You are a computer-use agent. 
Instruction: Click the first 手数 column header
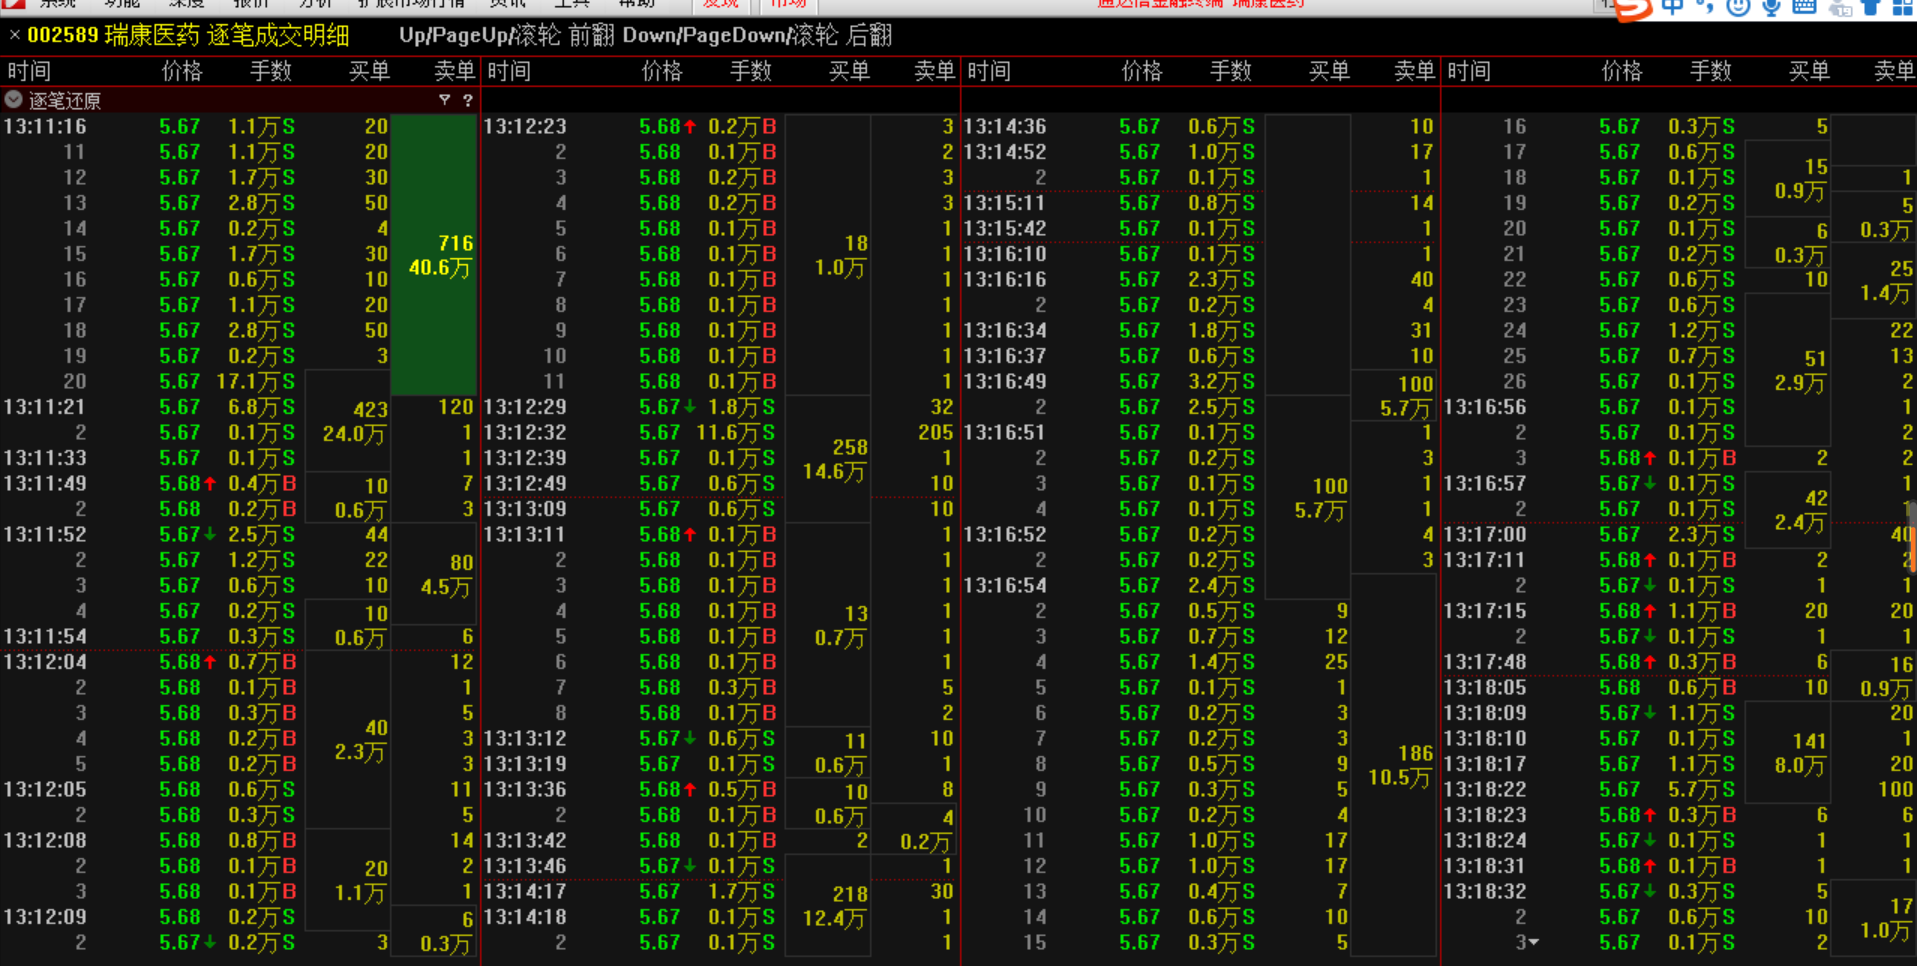point(270,71)
